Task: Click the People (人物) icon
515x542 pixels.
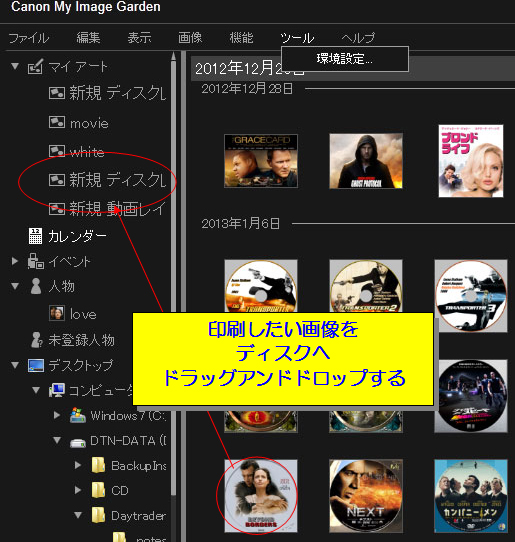Action: [x=36, y=286]
